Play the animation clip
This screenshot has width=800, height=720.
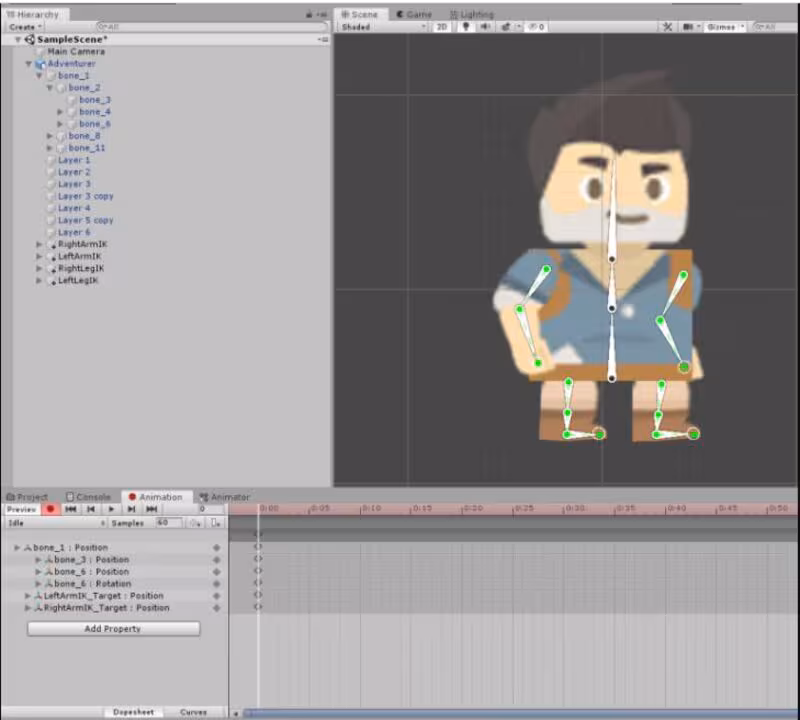111,509
